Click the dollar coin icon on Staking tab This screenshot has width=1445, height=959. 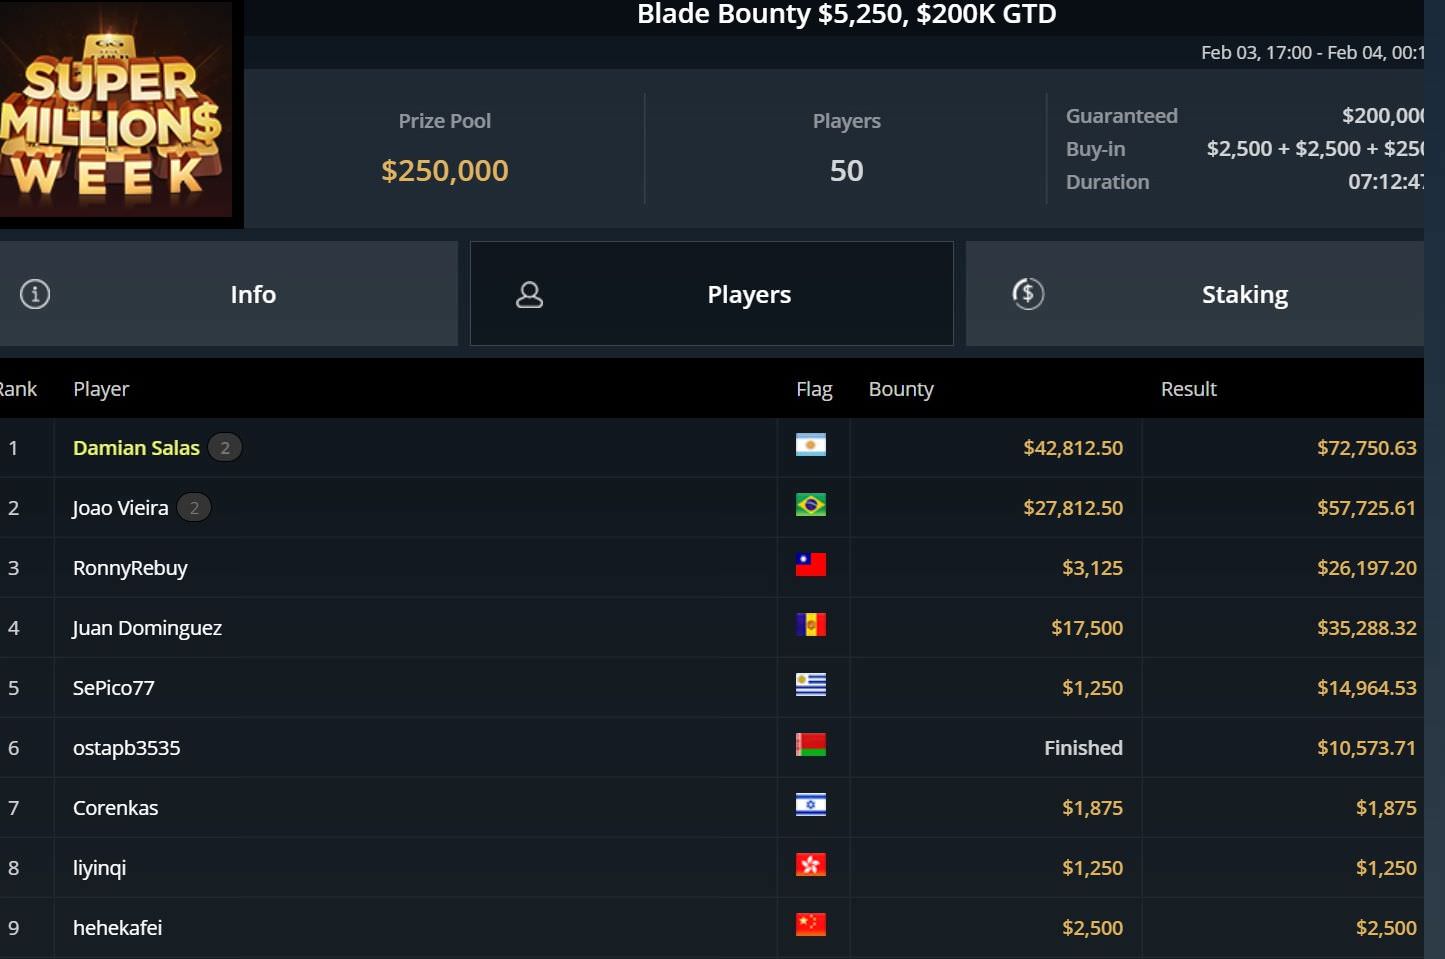point(1028,294)
